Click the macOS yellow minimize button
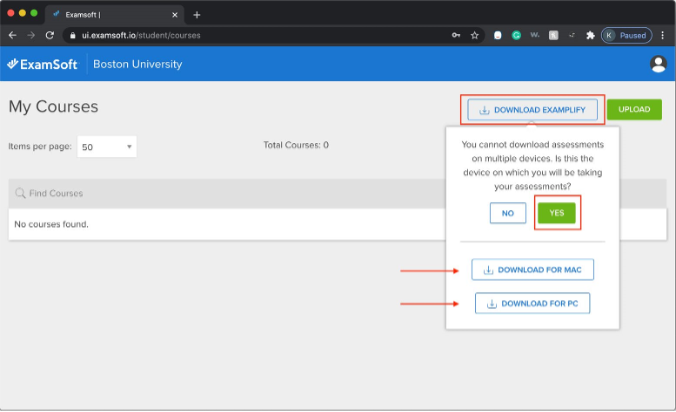 point(22,13)
